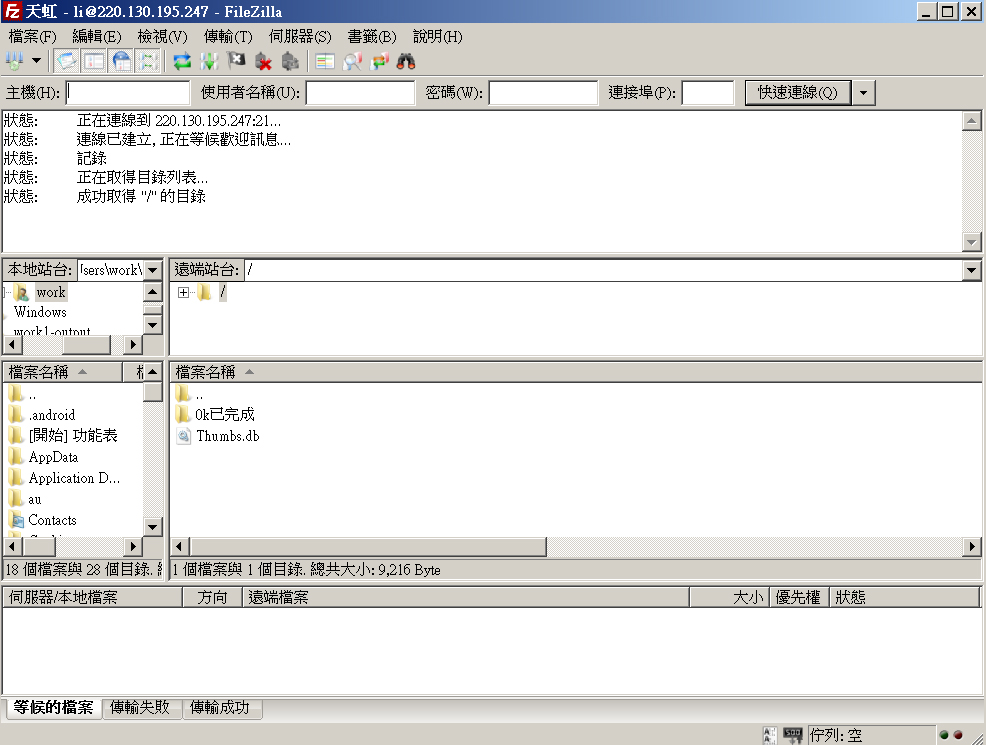Open the 本地站台 path dropdown
986x745 pixels.
(x=153, y=270)
